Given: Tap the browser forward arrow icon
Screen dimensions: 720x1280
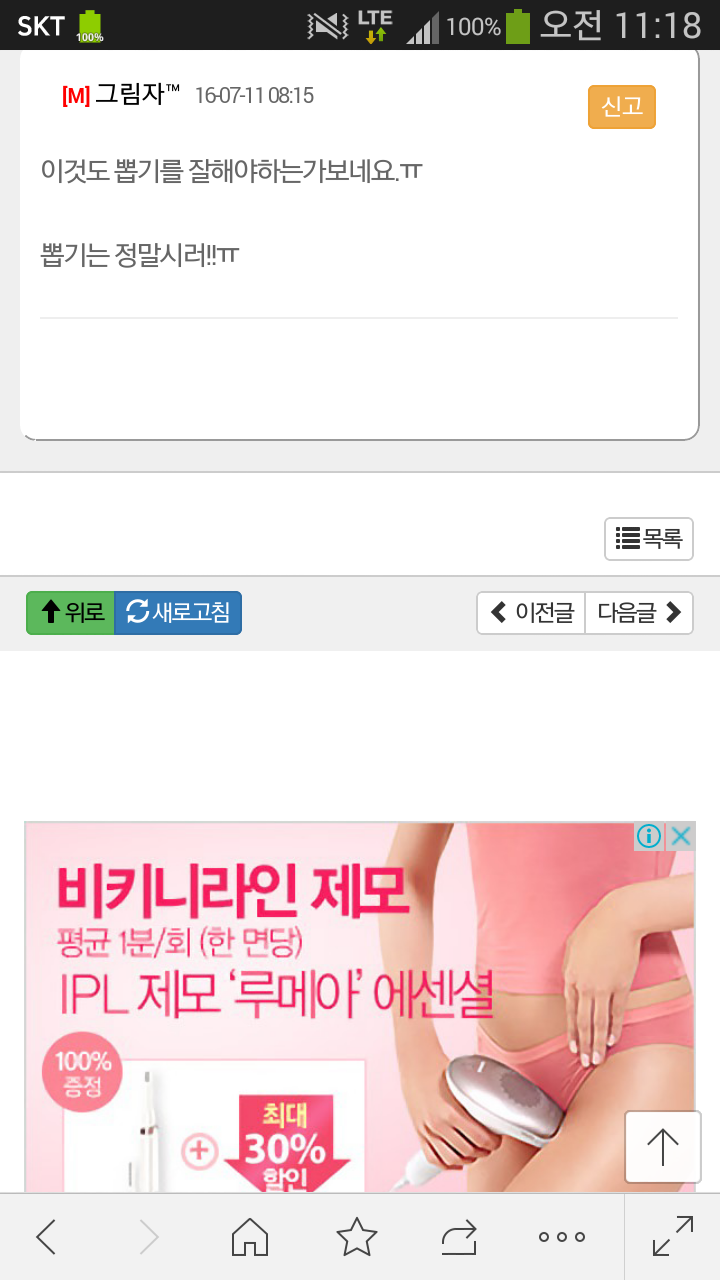Looking at the screenshot, I should tap(149, 1237).
